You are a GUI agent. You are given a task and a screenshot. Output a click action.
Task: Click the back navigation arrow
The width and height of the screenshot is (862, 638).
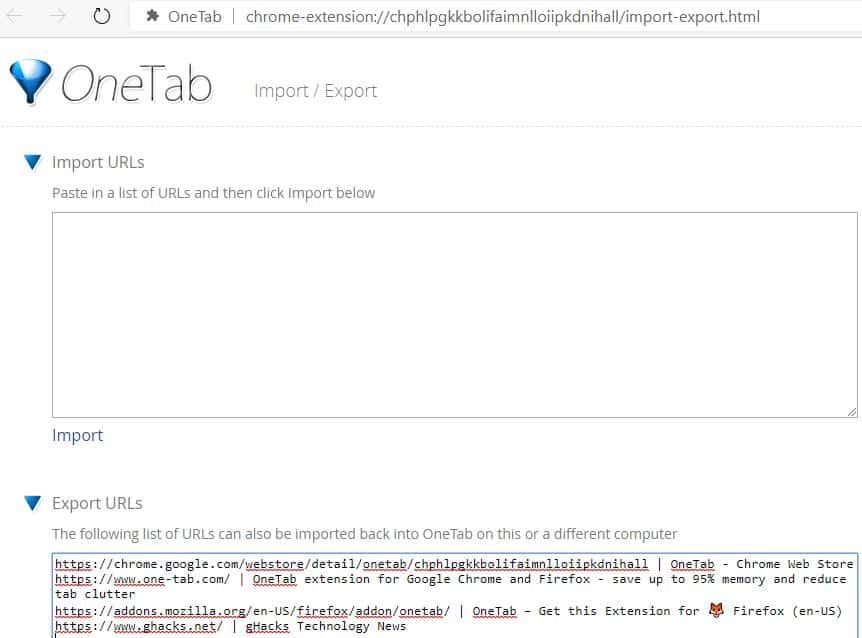point(14,15)
